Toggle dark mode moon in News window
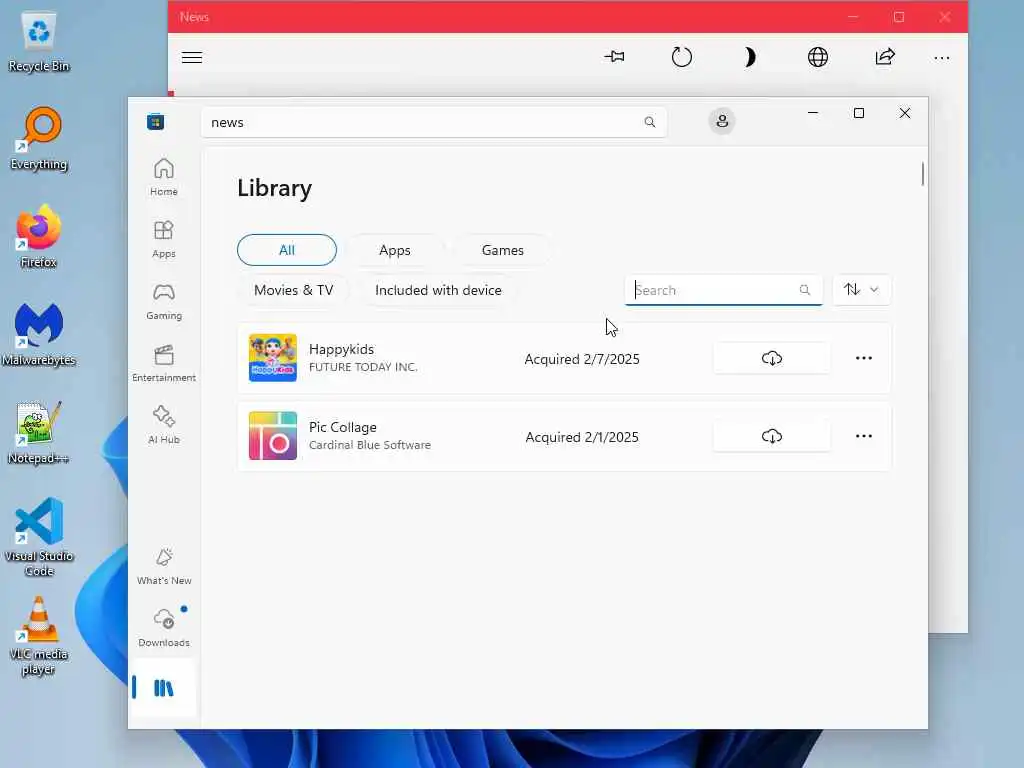 point(750,57)
